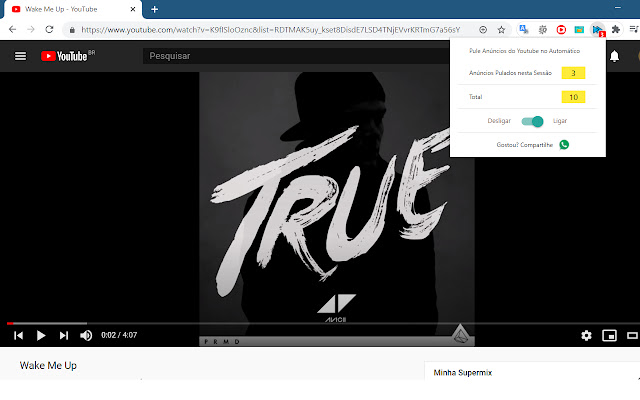Click the Total label in the popup
The width and height of the screenshot is (640, 400).
(x=476, y=97)
